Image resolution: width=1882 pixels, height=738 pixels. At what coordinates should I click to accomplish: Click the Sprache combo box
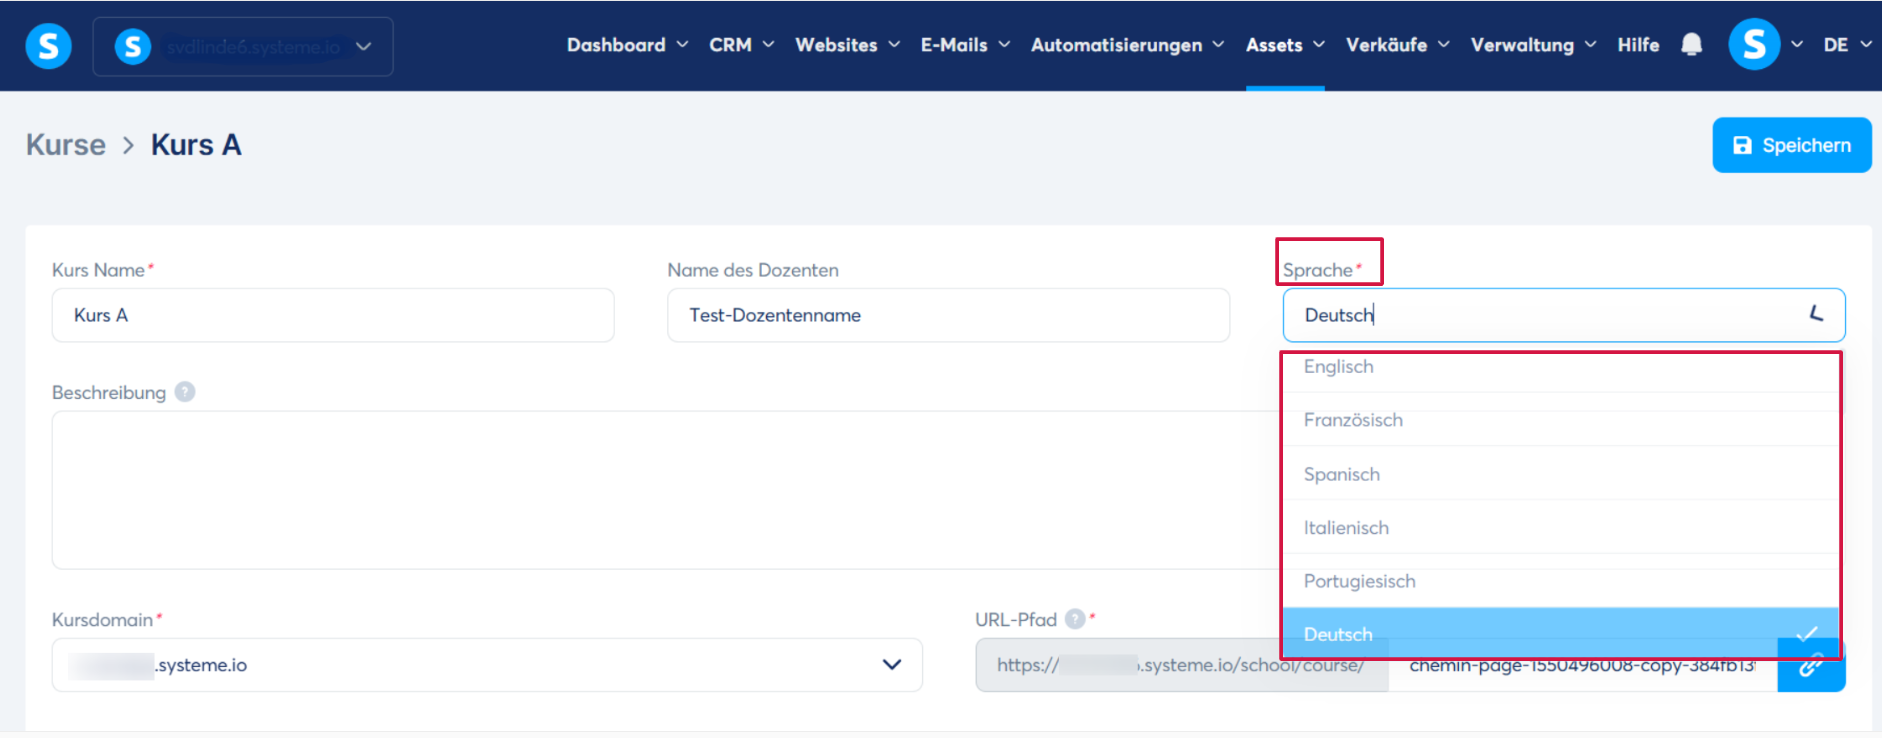coord(1564,315)
